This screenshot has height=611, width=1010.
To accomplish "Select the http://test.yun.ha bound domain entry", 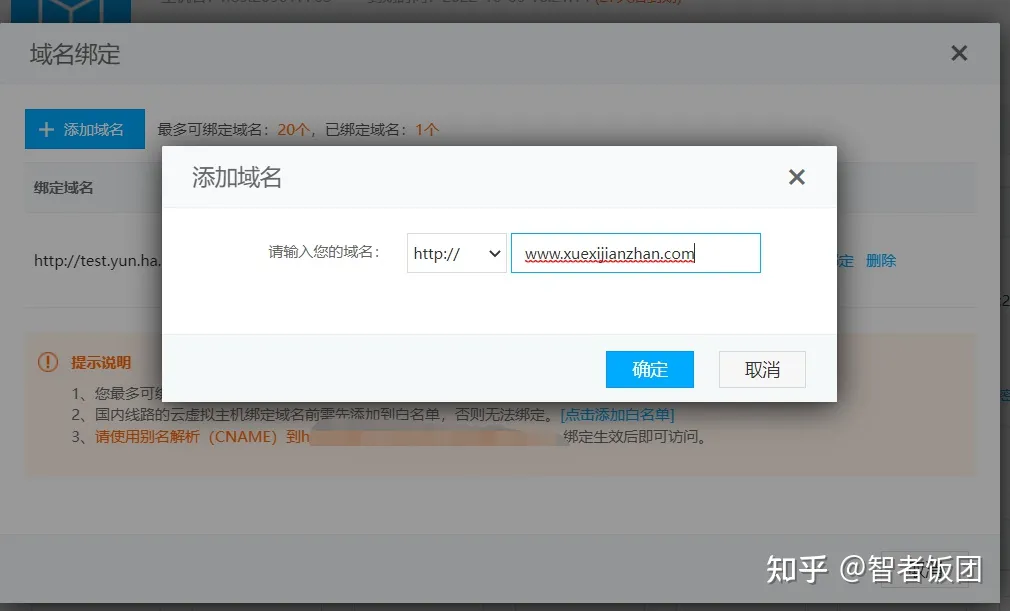I will [97, 261].
